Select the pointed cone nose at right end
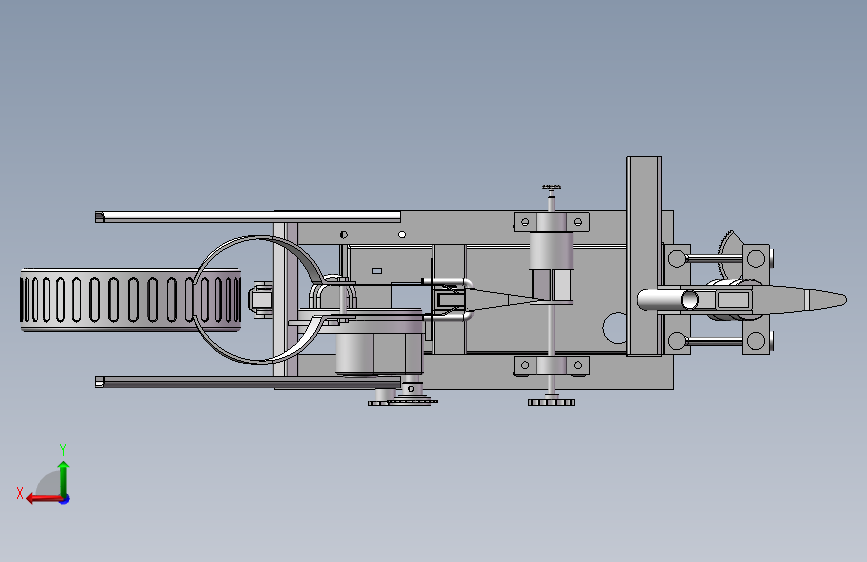867x562 pixels. [826, 300]
